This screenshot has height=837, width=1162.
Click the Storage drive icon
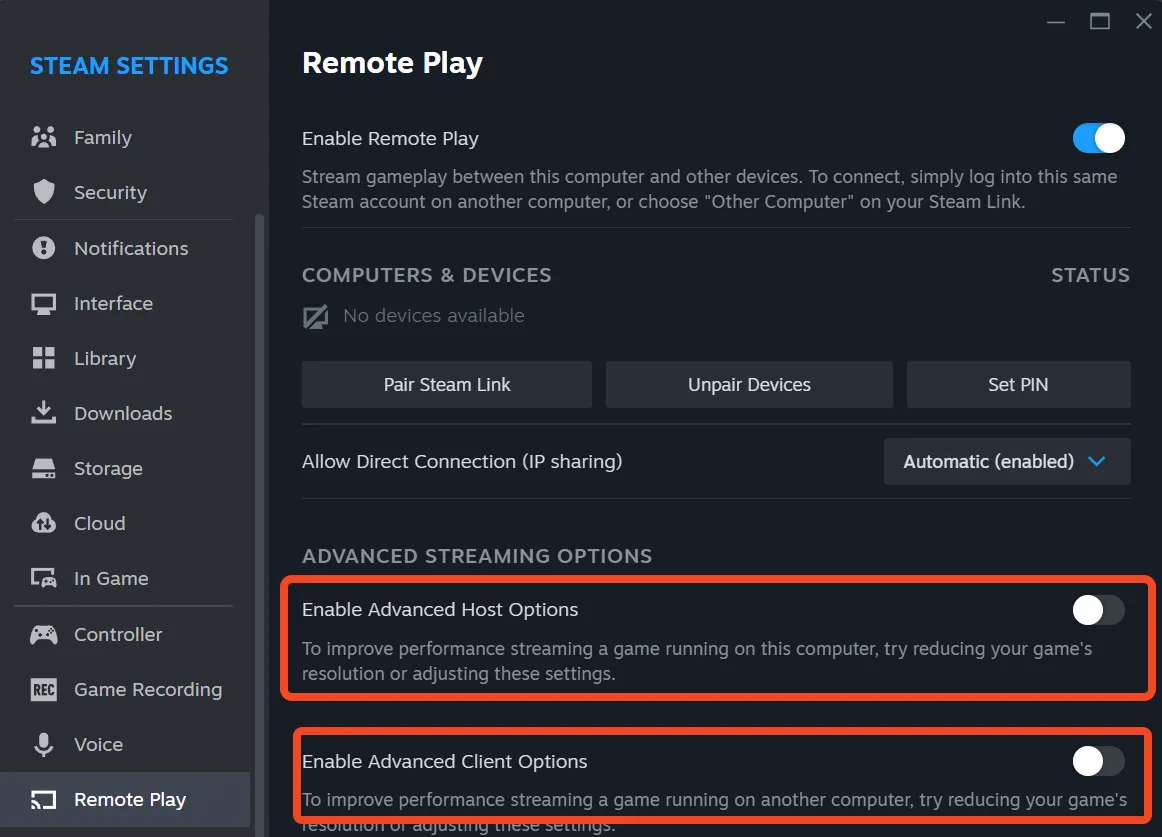click(x=45, y=468)
